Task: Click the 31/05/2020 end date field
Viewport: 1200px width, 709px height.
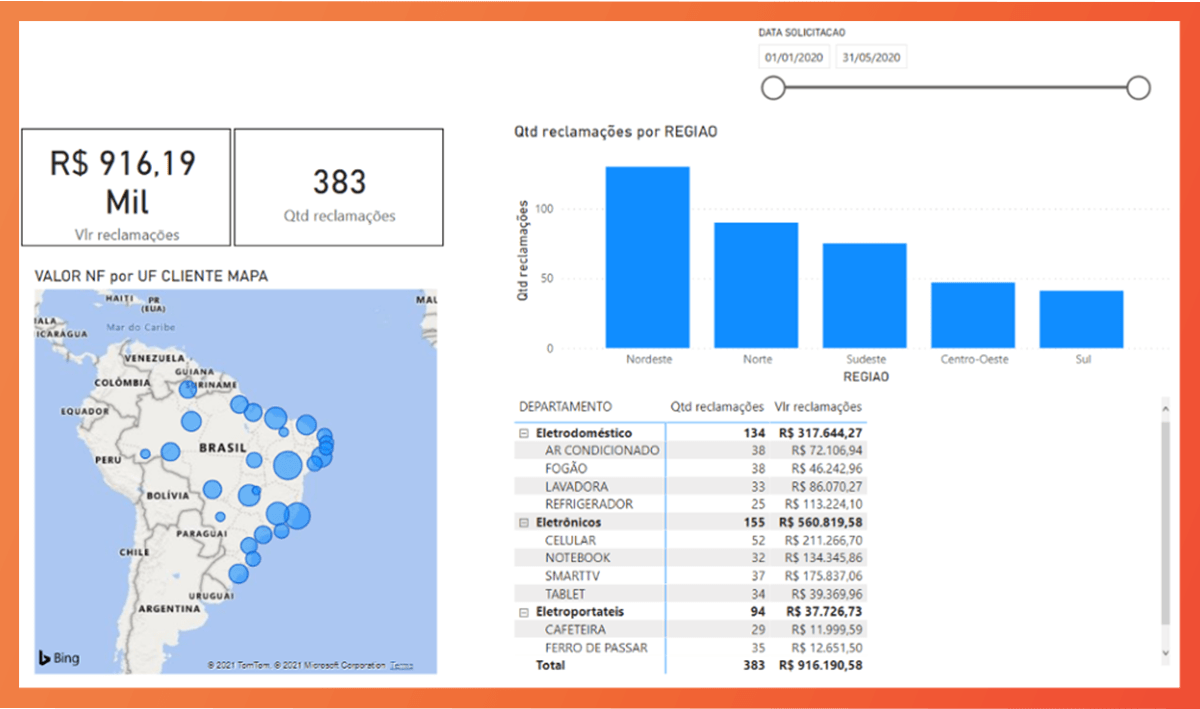Action: (870, 57)
